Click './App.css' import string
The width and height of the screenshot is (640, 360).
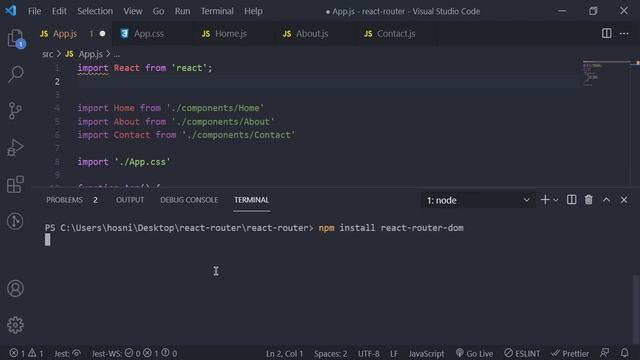142,162
